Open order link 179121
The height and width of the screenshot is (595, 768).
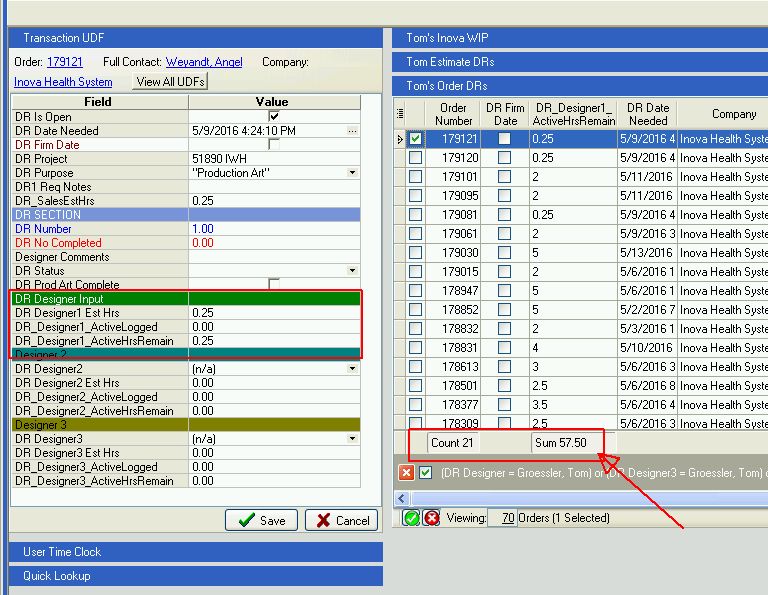[x=65, y=62]
